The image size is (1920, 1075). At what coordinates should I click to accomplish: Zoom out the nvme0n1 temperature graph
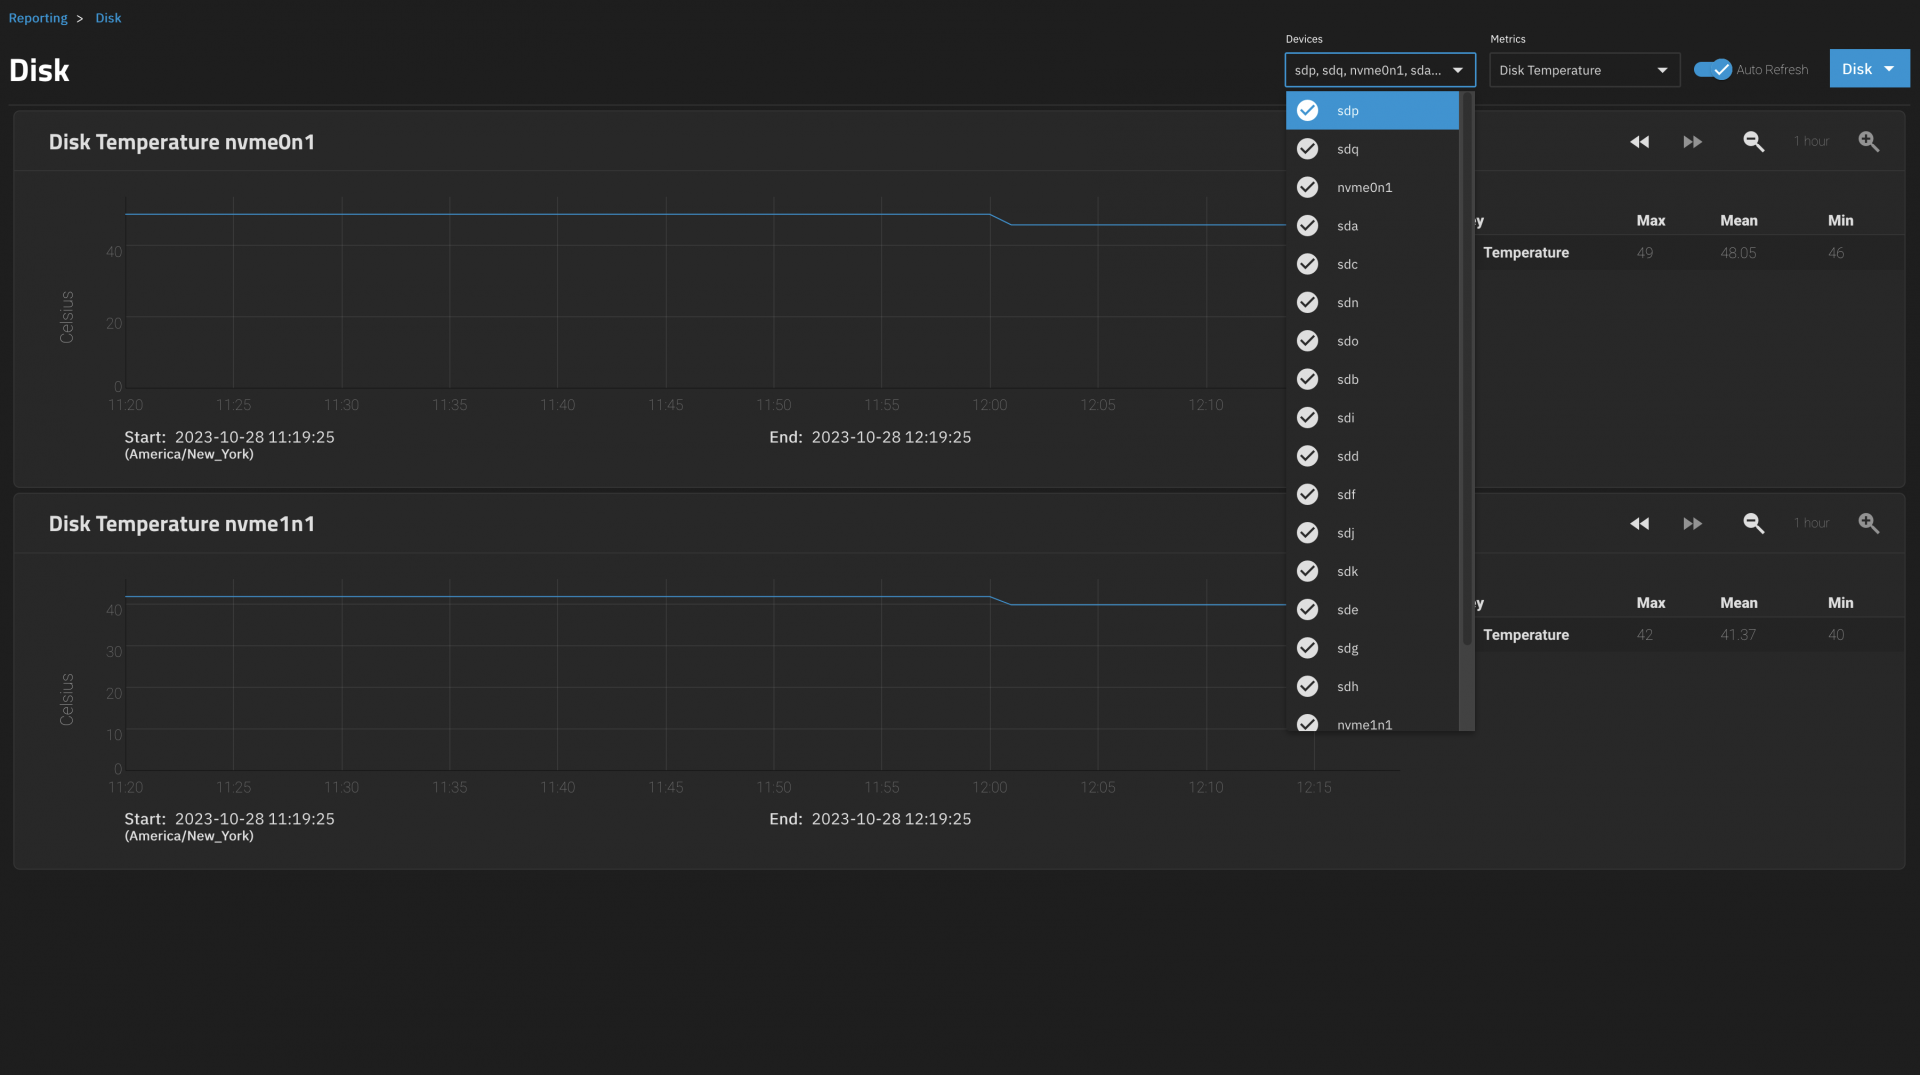(x=1753, y=142)
